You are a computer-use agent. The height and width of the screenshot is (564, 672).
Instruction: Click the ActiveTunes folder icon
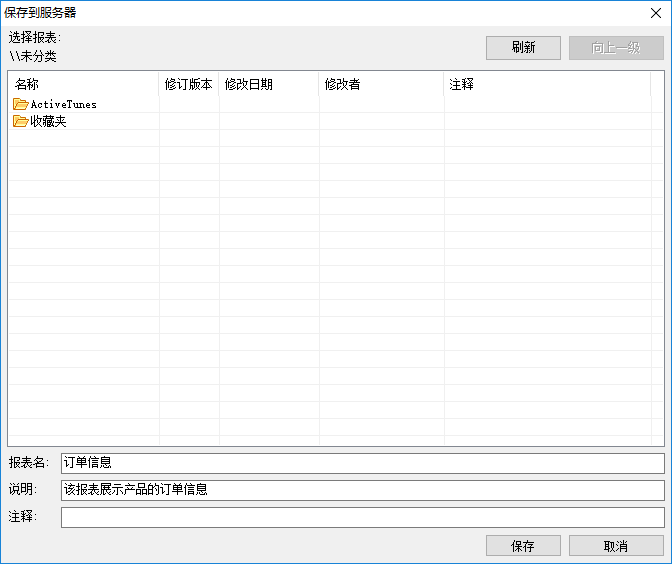coord(21,104)
